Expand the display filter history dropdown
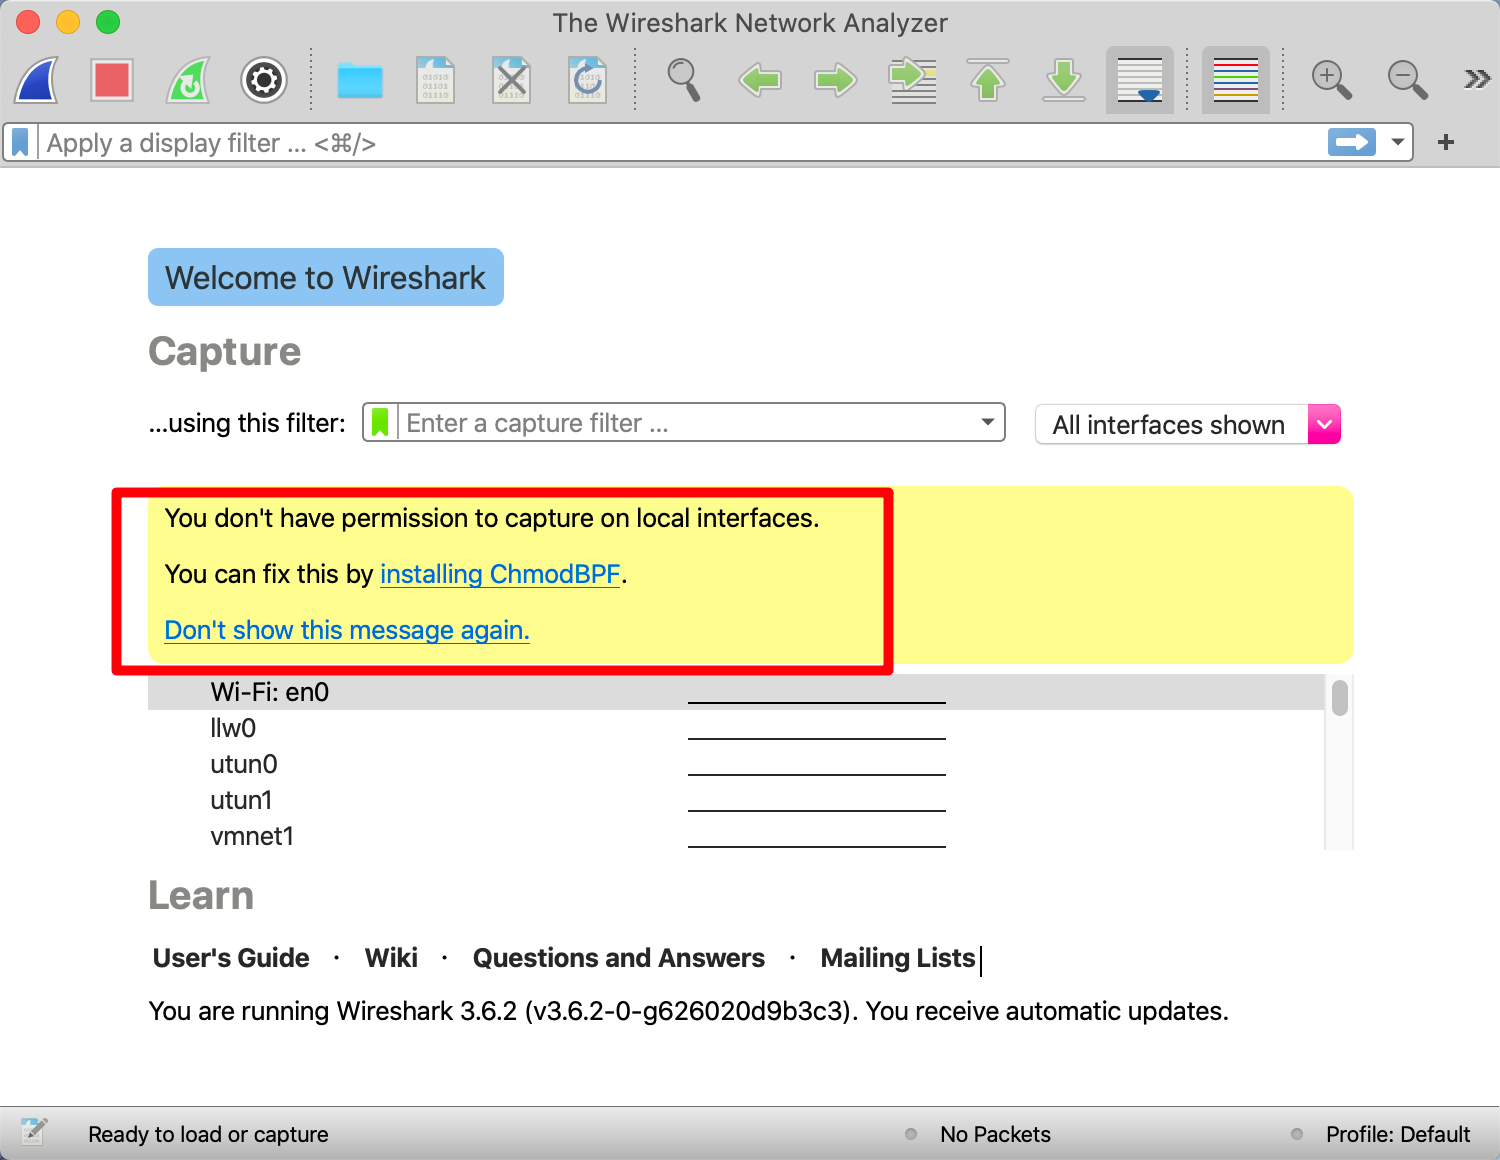The width and height of the screenshot is (1500, 1160). pyautogui.click(x=1398, y=143)
